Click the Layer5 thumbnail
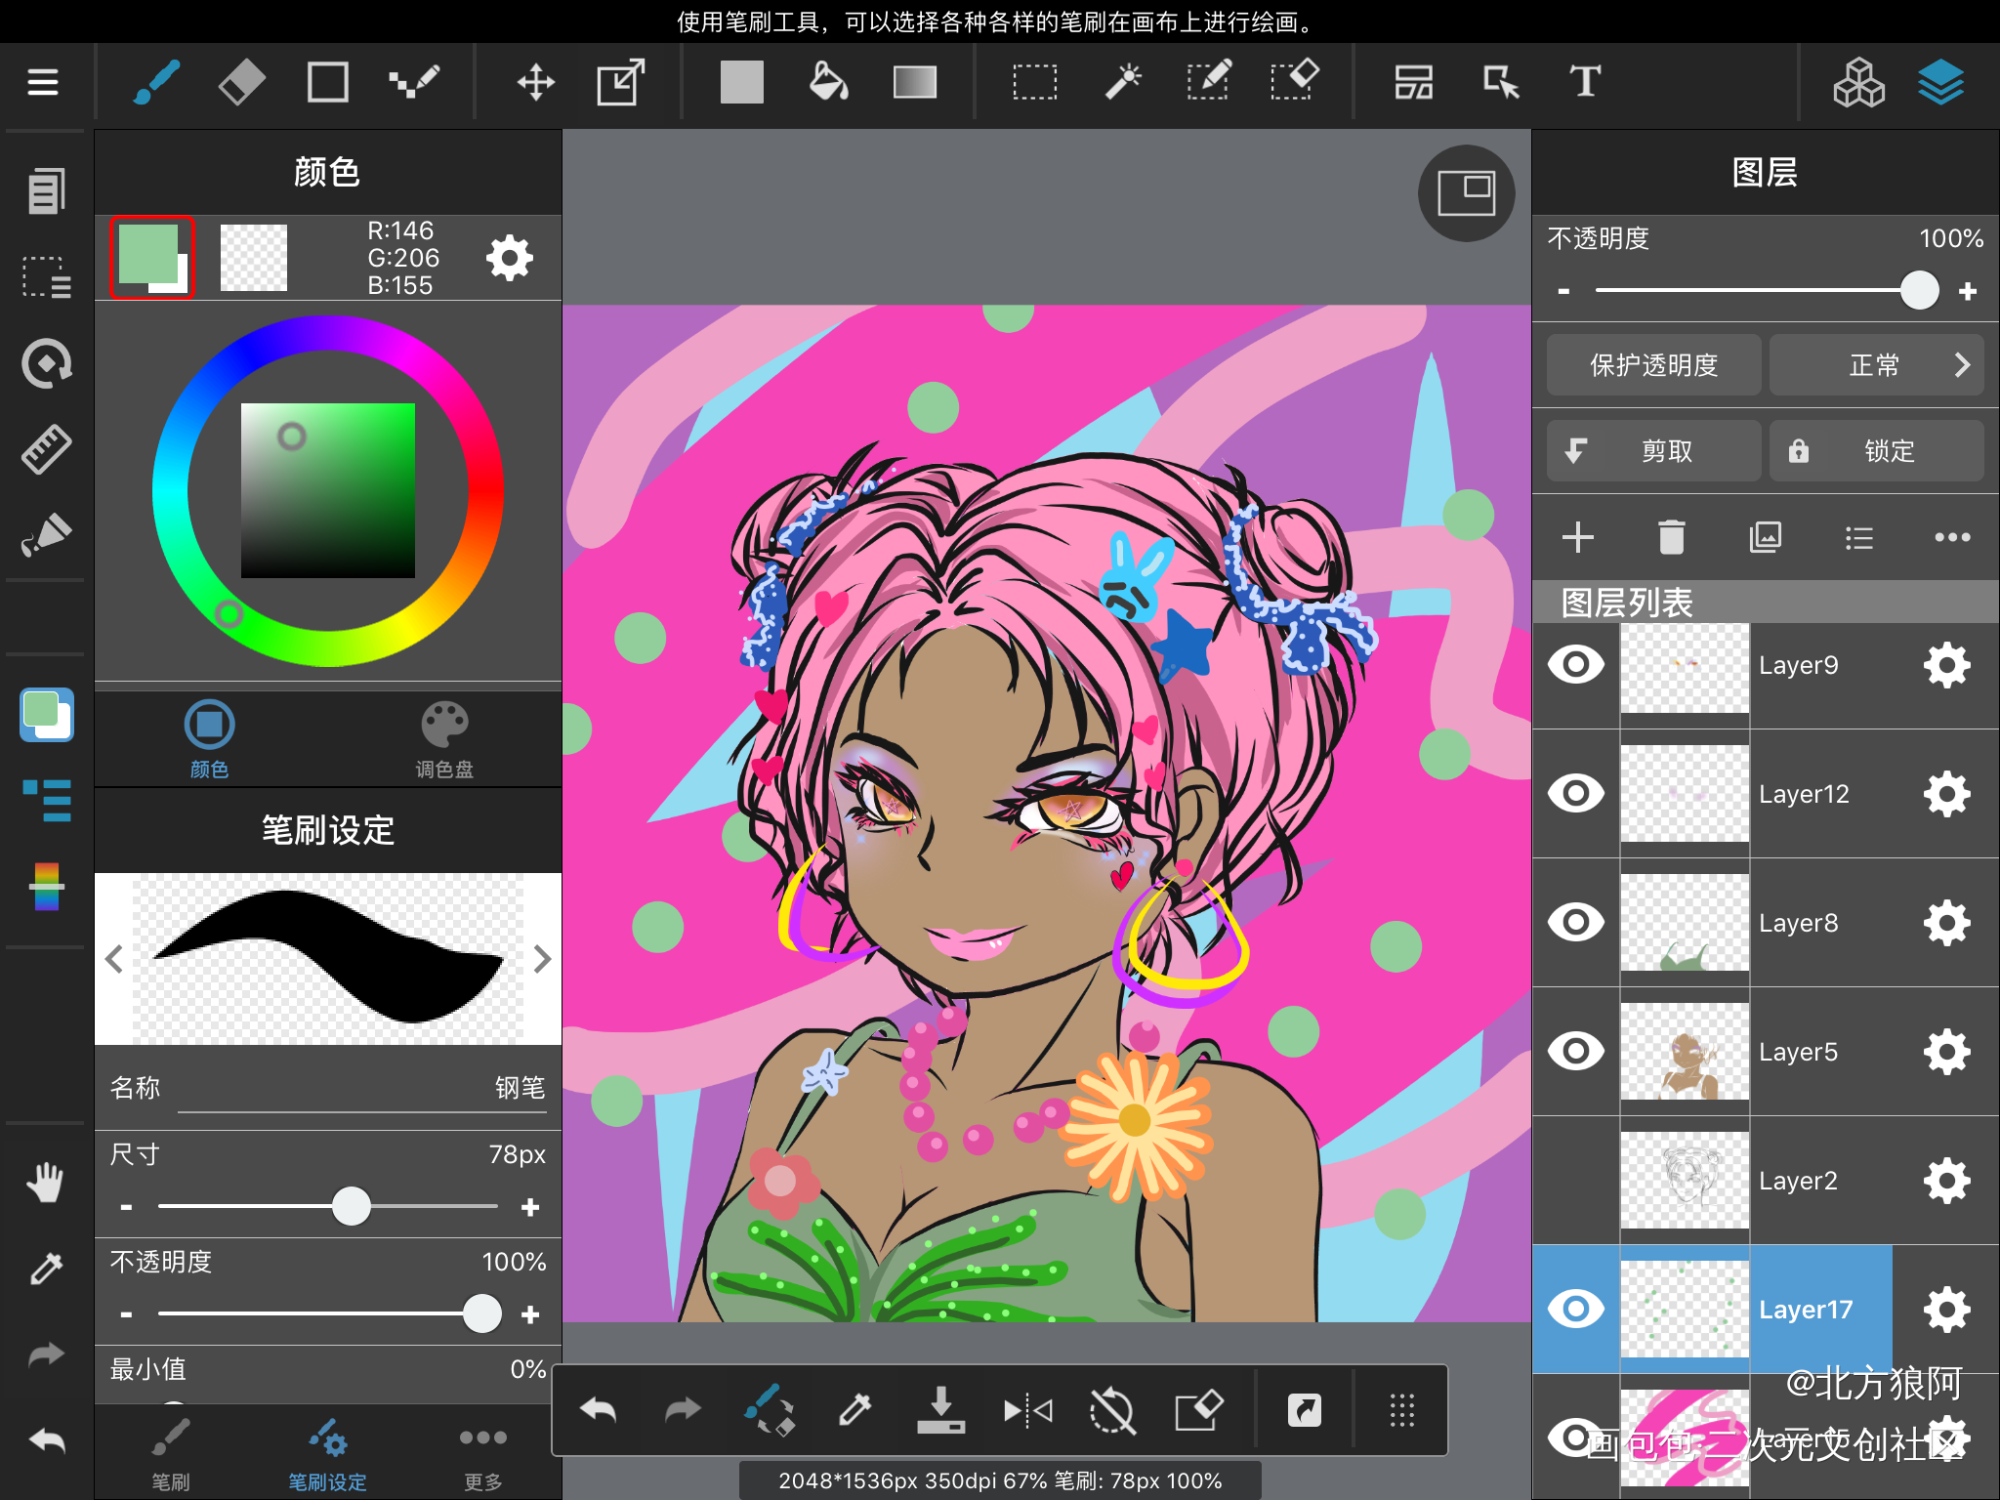Viewport: 2000px width, 1500px height. tap(1684, 1051)
